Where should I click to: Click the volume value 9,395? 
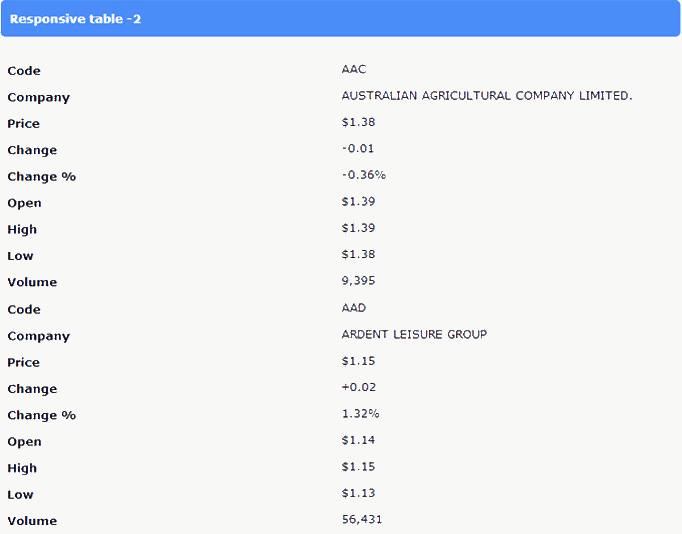coord(358,281)
